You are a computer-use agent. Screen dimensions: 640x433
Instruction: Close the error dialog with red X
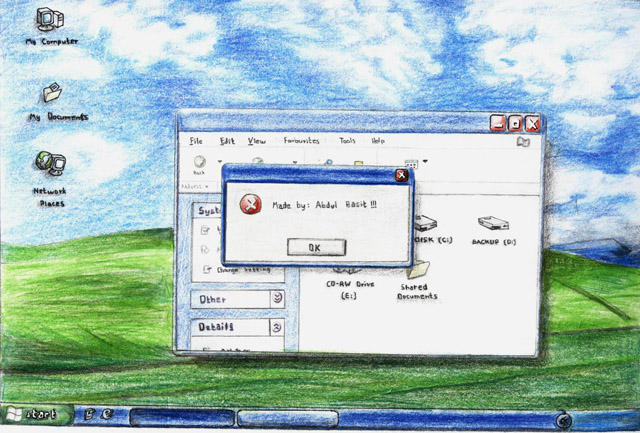click(402, 175)
